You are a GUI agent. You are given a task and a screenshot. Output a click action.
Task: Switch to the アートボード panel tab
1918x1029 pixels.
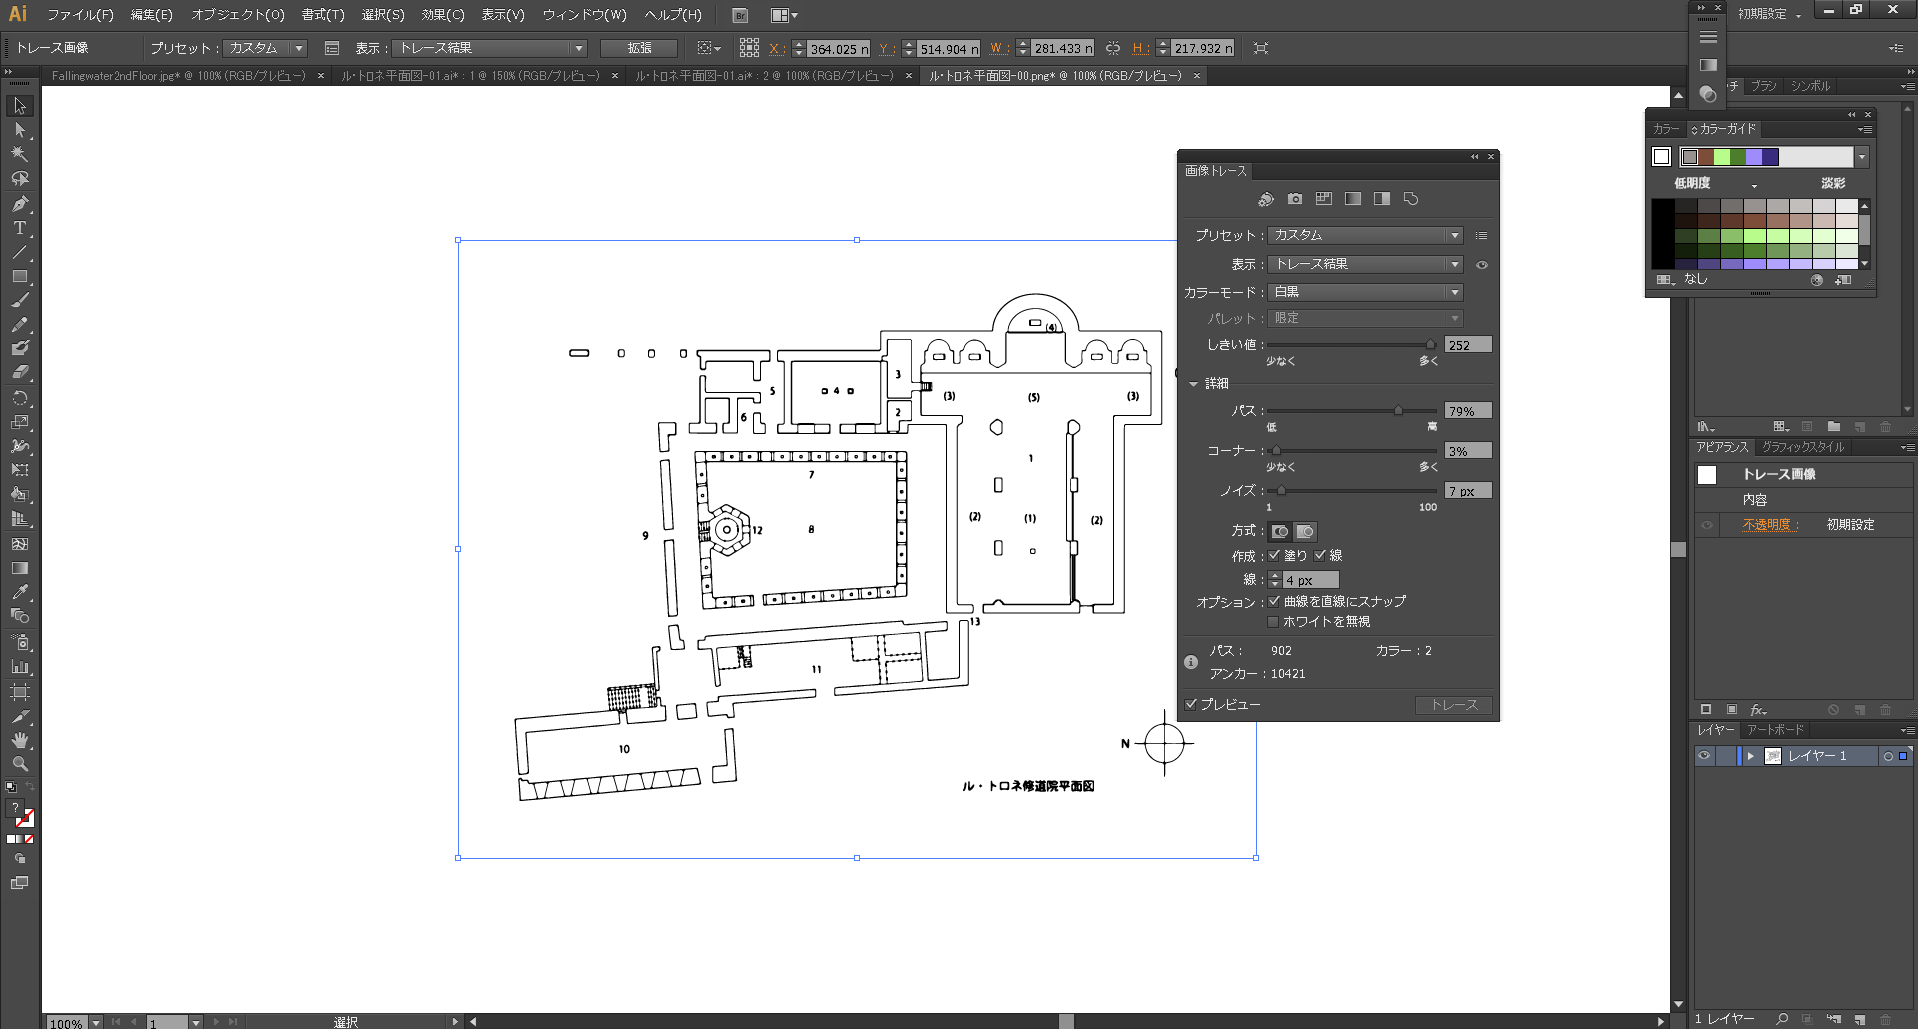coord(1775,730)
